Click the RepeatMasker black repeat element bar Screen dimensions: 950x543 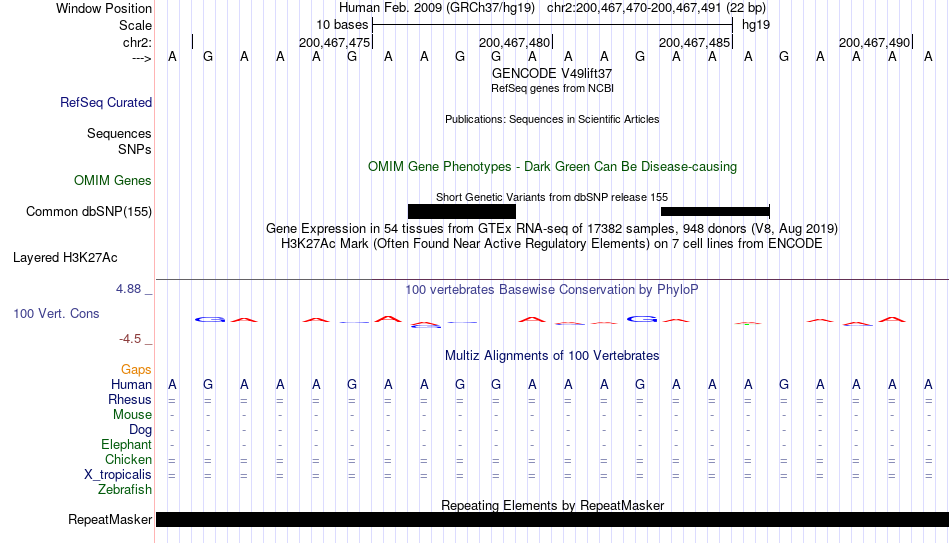point(553,519)
